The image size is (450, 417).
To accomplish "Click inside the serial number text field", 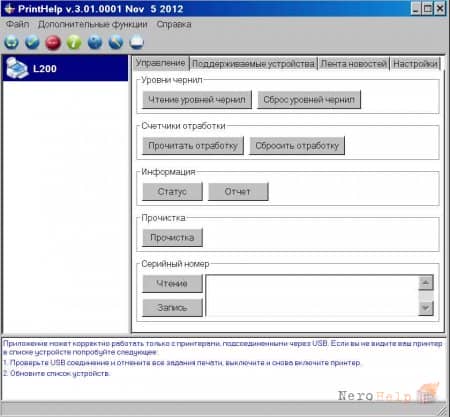I will 312,295.
